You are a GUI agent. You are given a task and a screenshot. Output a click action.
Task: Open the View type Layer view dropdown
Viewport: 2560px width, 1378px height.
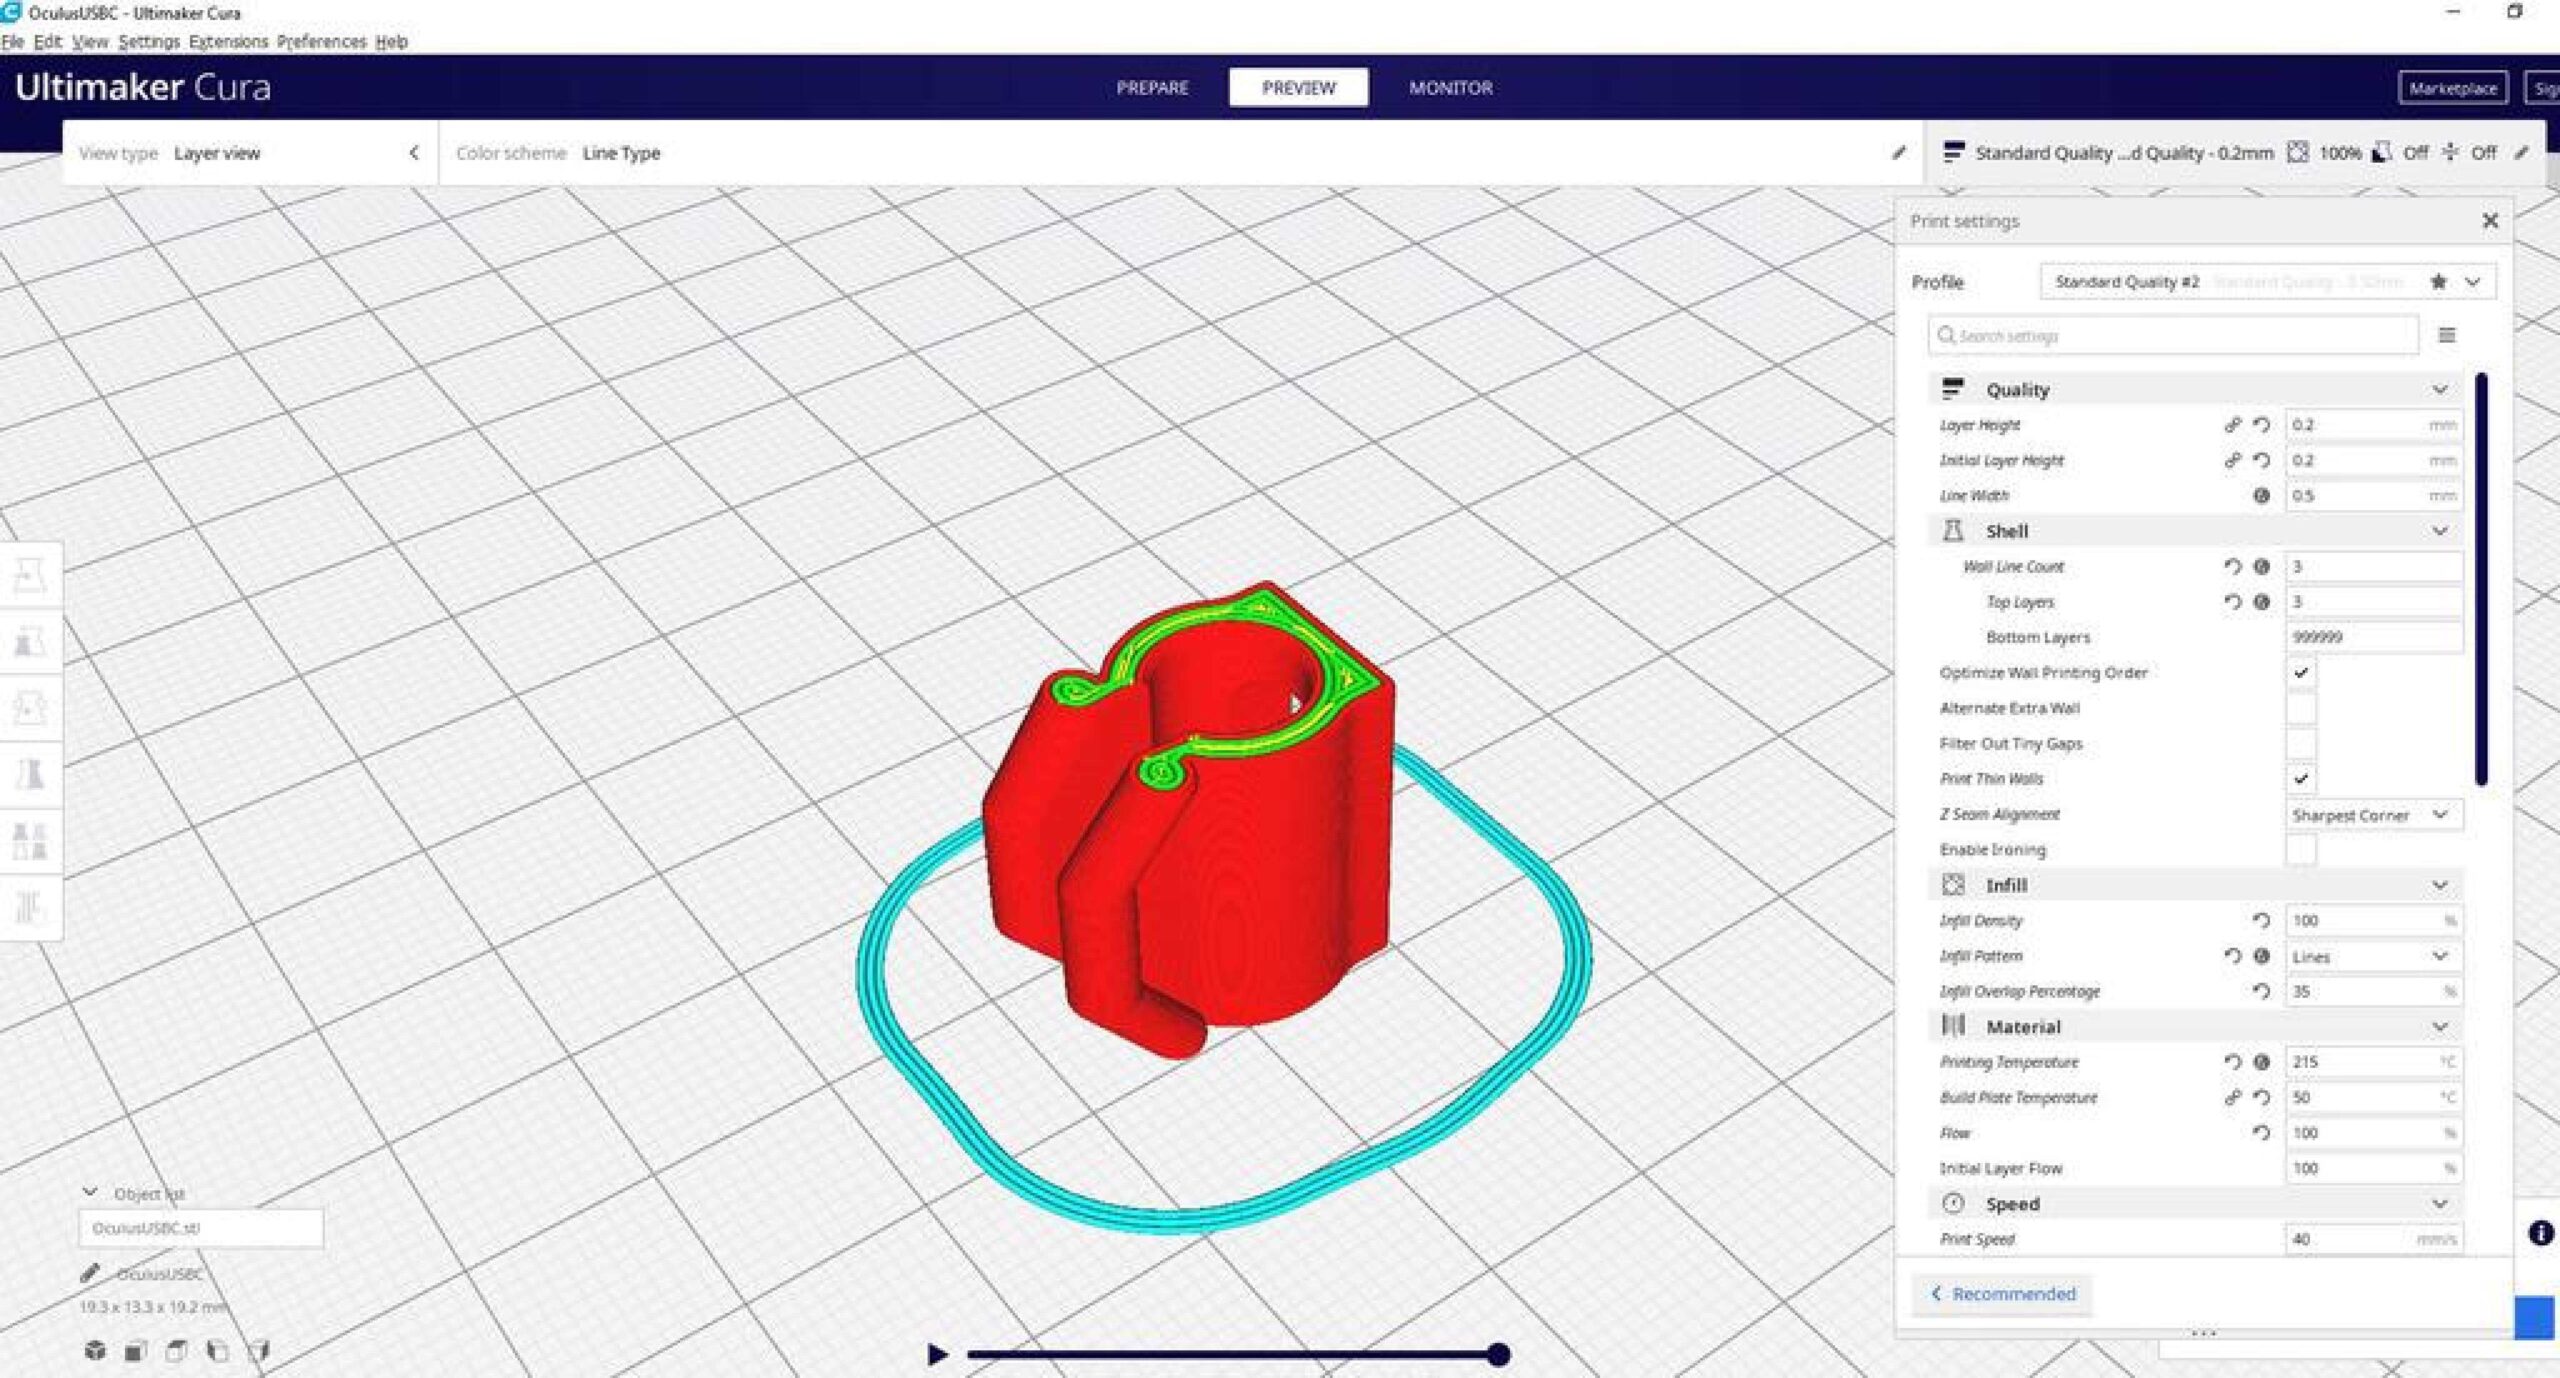pyautogui.click(x=250, y=153)
